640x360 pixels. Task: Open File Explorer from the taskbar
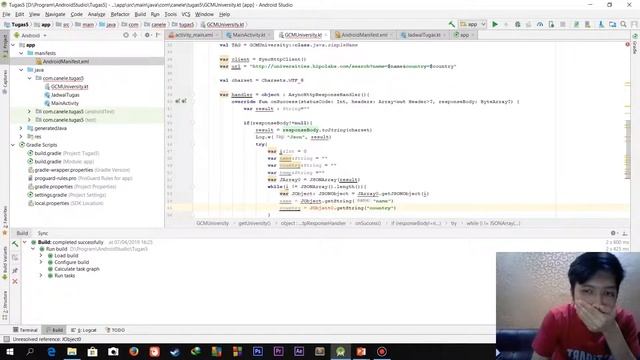click(x=72, y=351)
